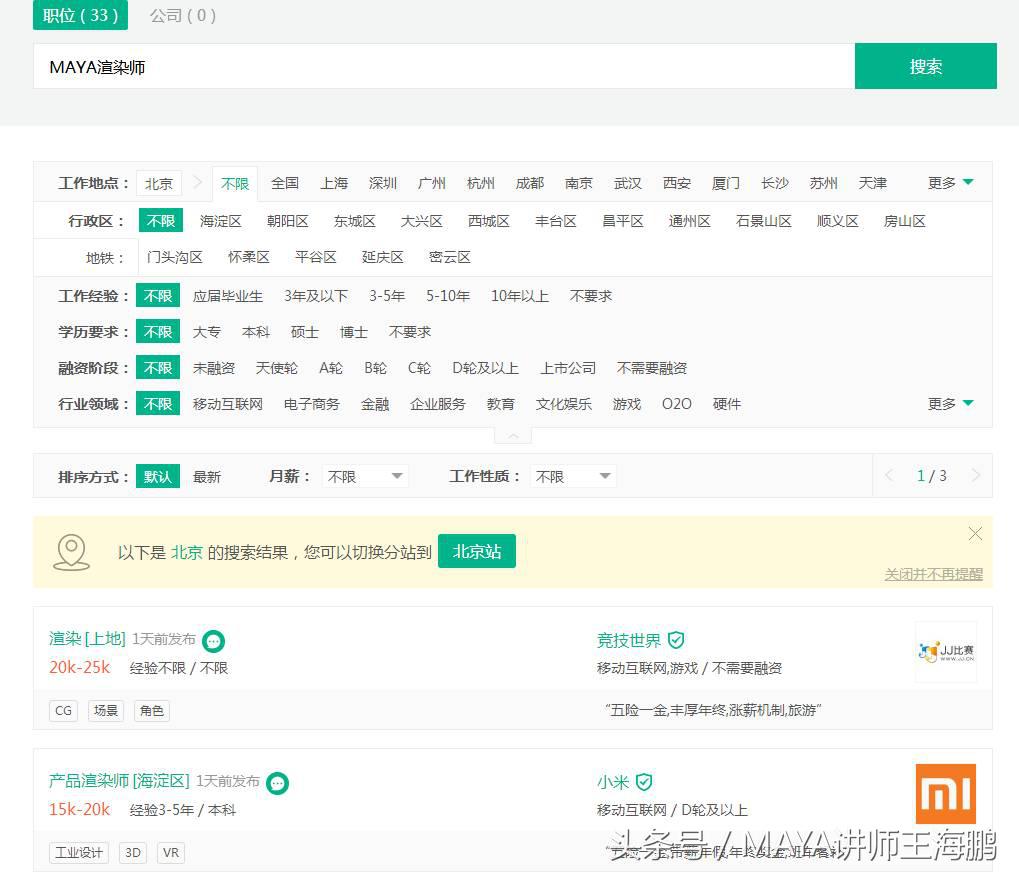Switch to the 公司 ( 0 ) tab
The image size is (1019, 875).
pyautogui.click(x=182, y=16)
